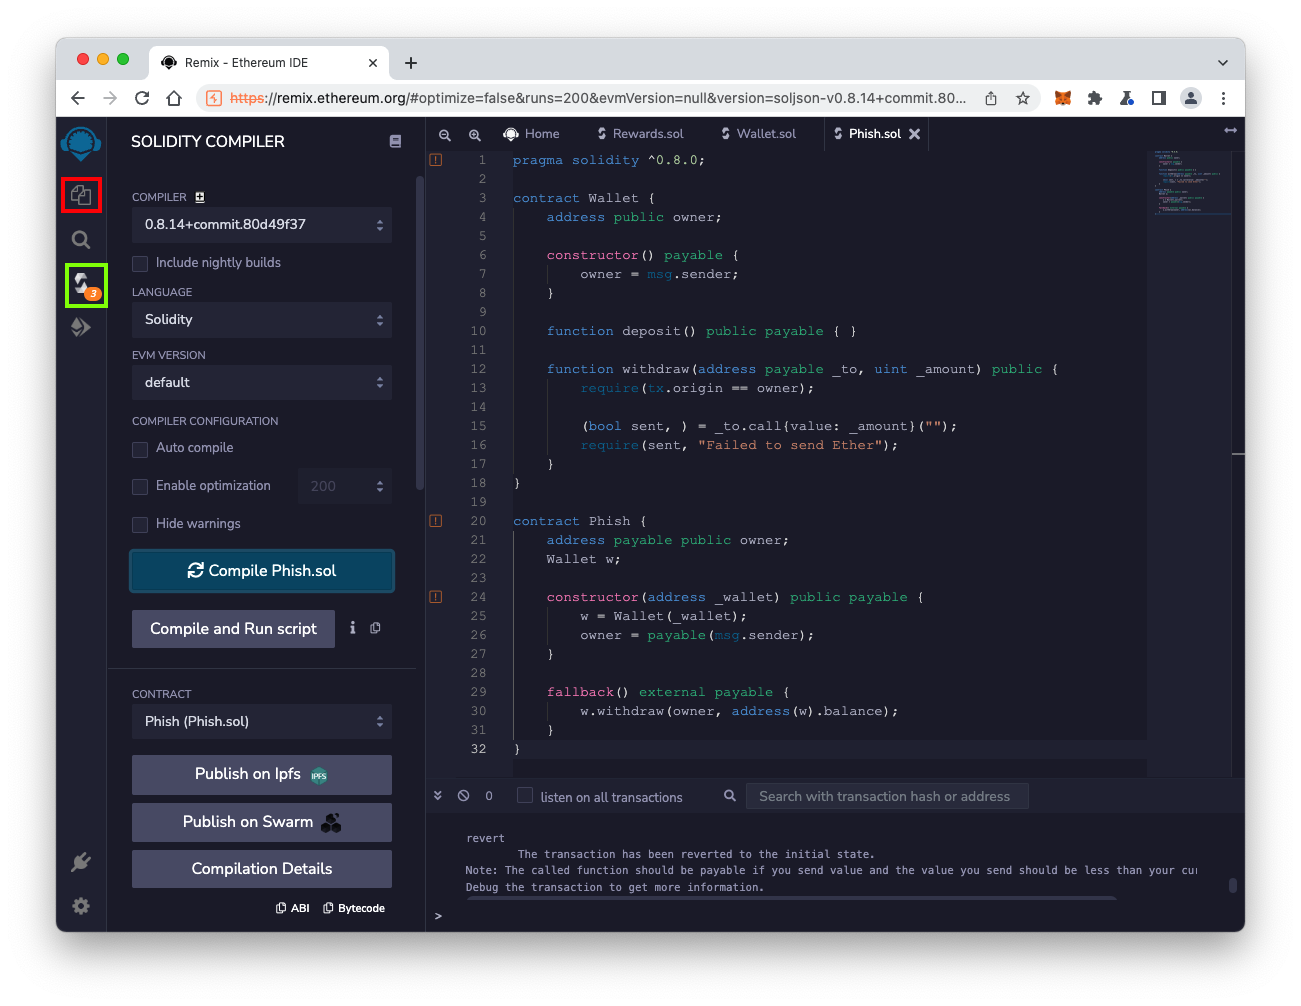Viewport: 1301px width, 1006px height.
Task: Check Enable optimization
Action: [140, 486]
